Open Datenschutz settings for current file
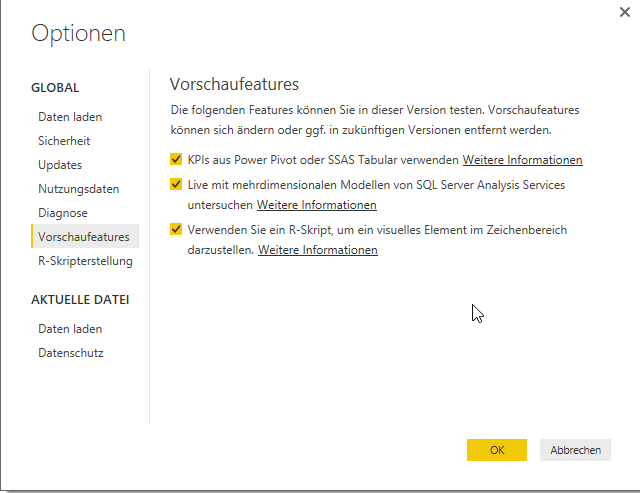Viewport: 640px width, 493px height. point(71,353)
